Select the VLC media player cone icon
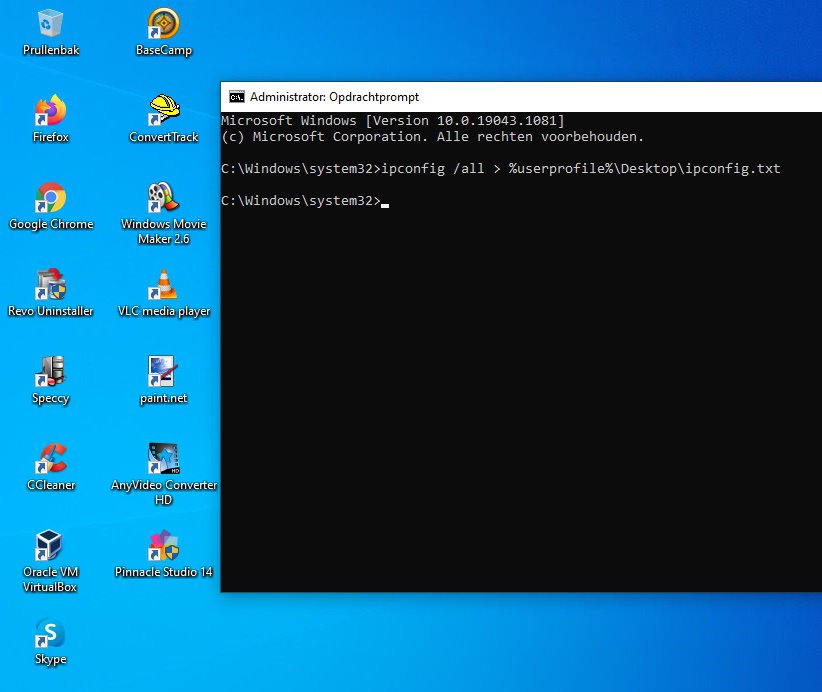Viewport: 822px width, 692px height. (x=163, y=285)
